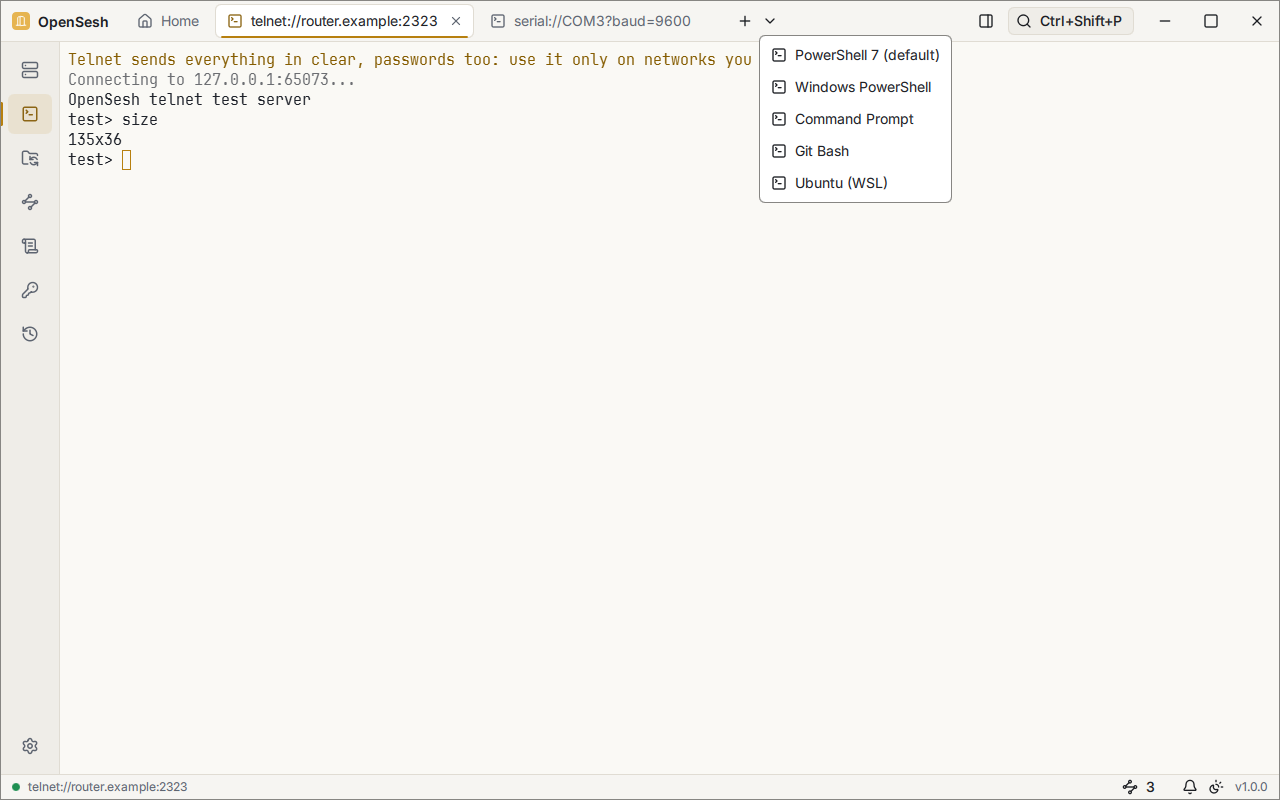Click the tunnels count 3 in status bar

1139,787
